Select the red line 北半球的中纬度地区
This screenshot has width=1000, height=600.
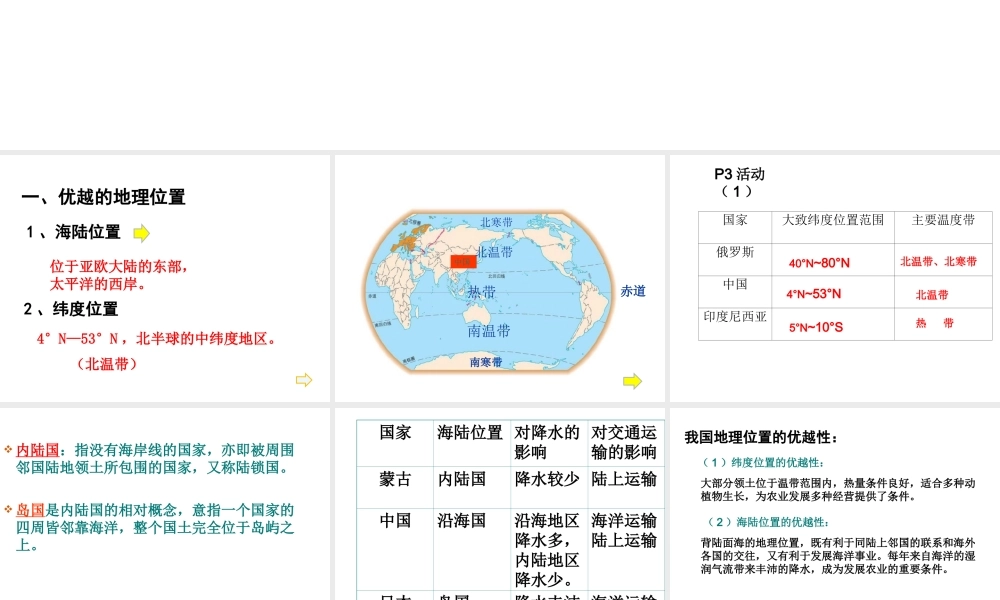tap(207, 339)
